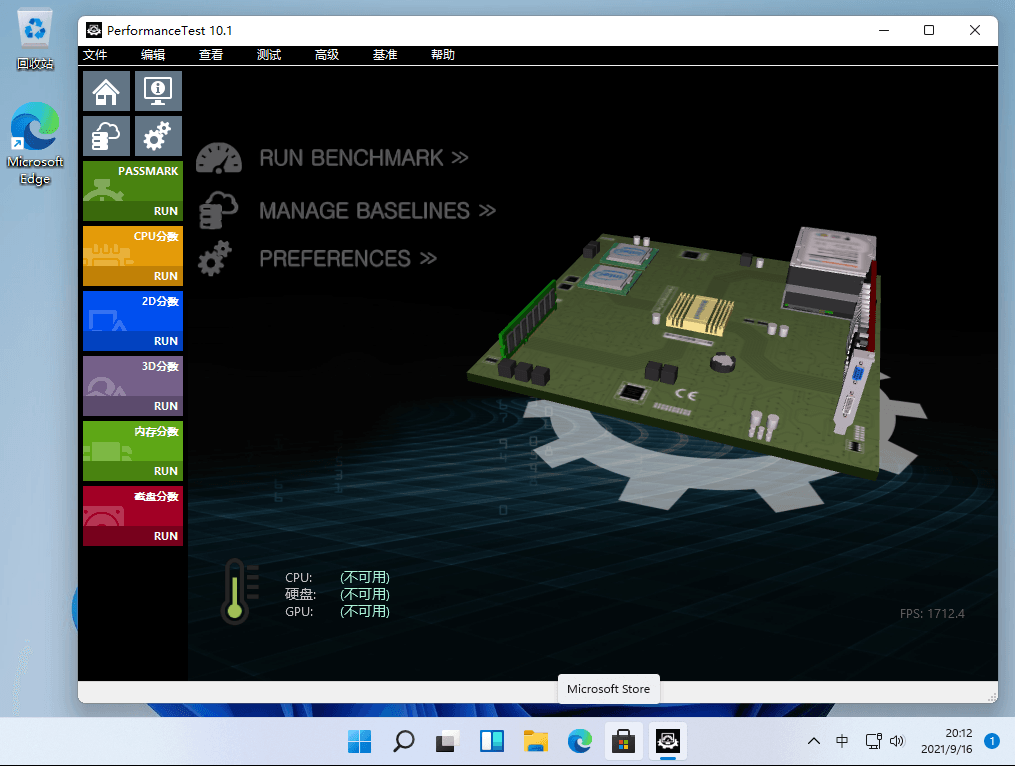Open the 高级 menu

click(327, 55)
